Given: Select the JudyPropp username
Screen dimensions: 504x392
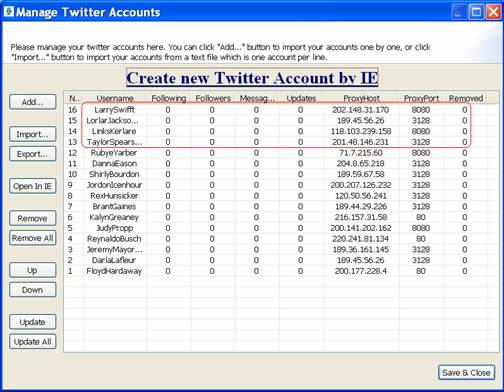Looking at the screenshot, I should point(114,228).
